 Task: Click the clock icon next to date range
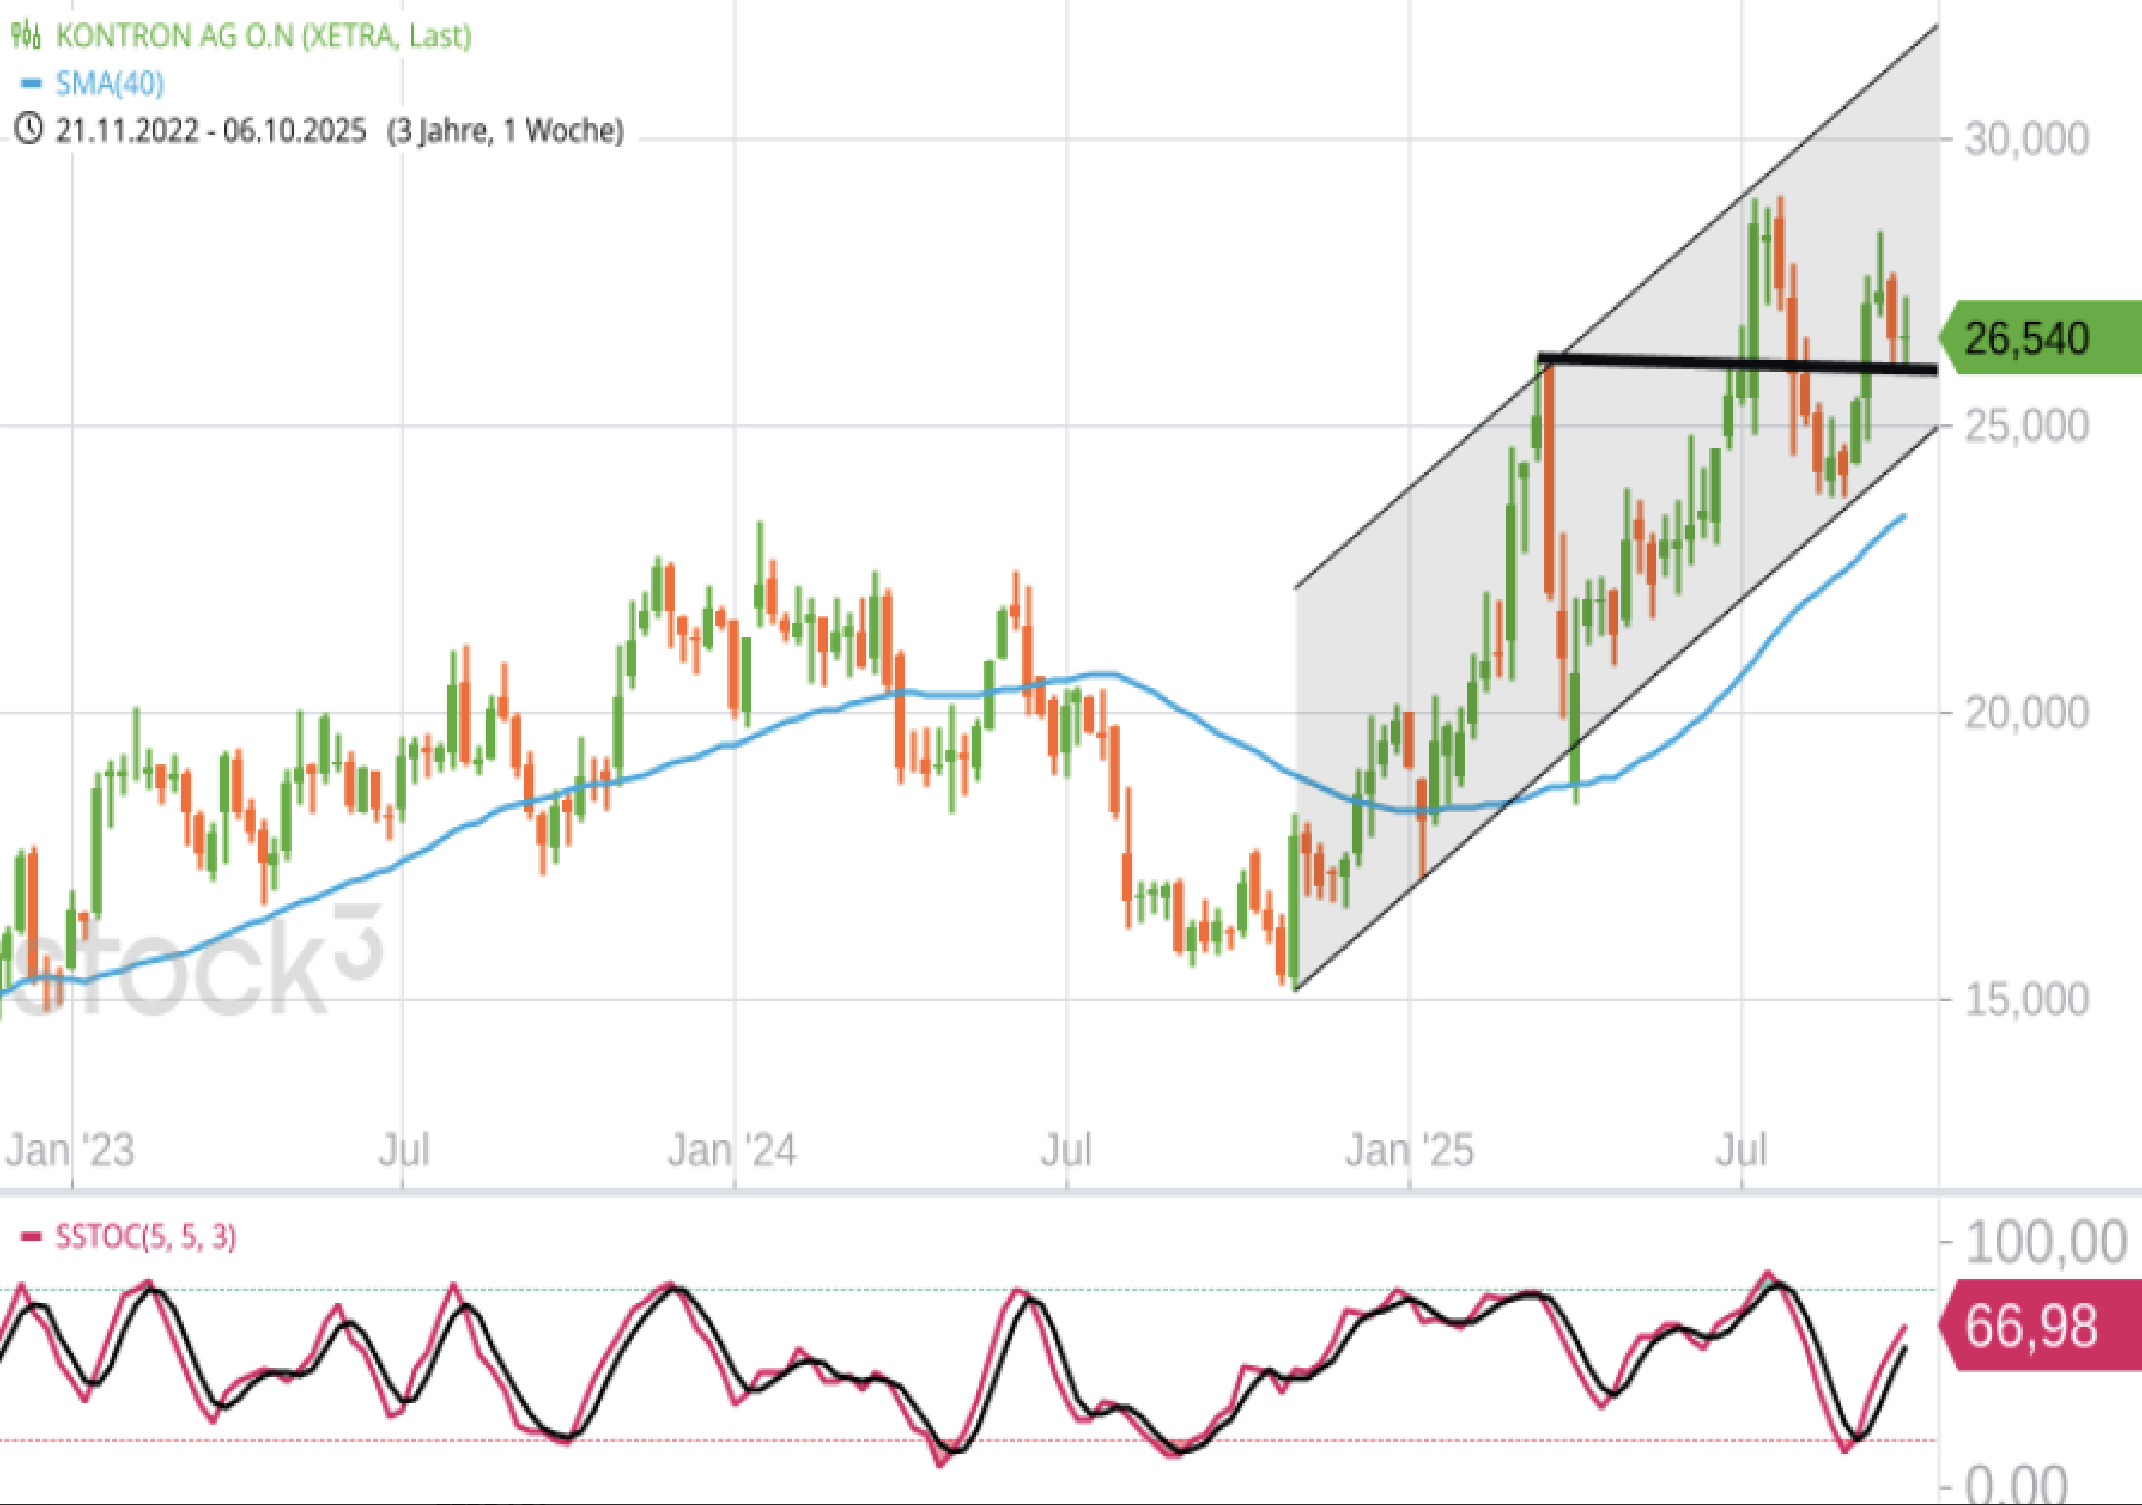[28, 129]
